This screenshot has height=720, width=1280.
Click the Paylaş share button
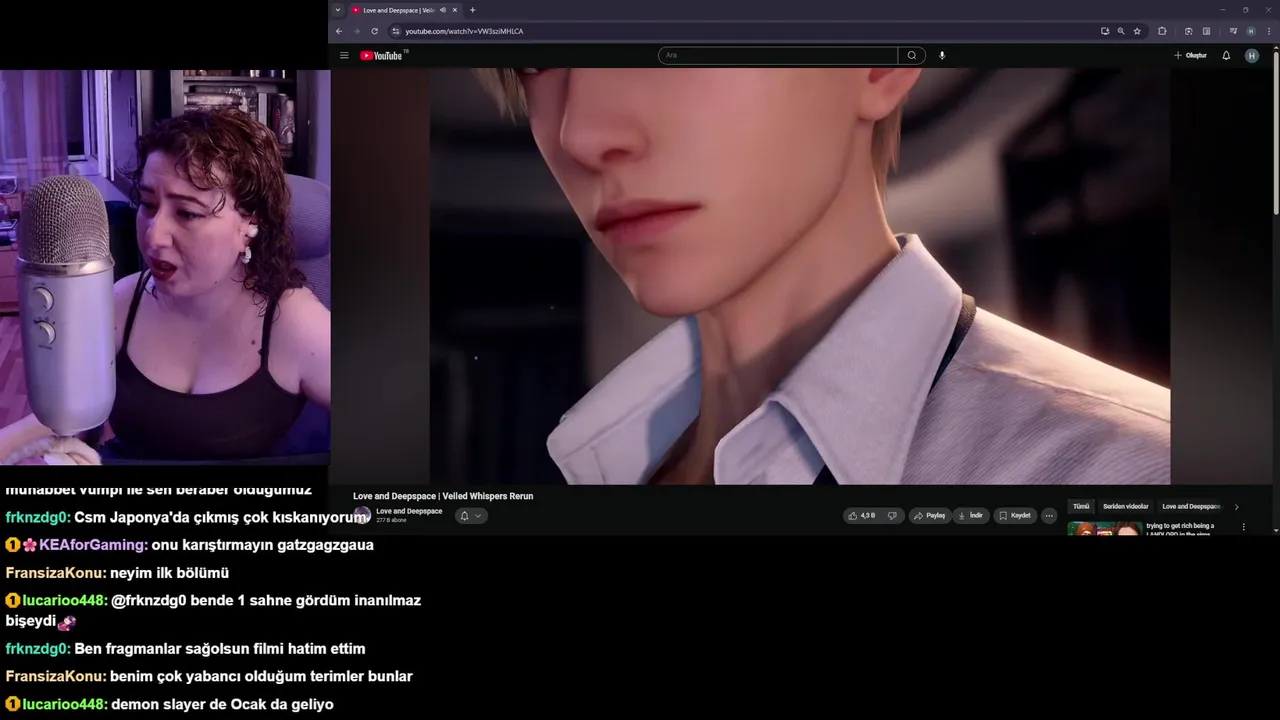pyautogui.click(x=930, y=516)
